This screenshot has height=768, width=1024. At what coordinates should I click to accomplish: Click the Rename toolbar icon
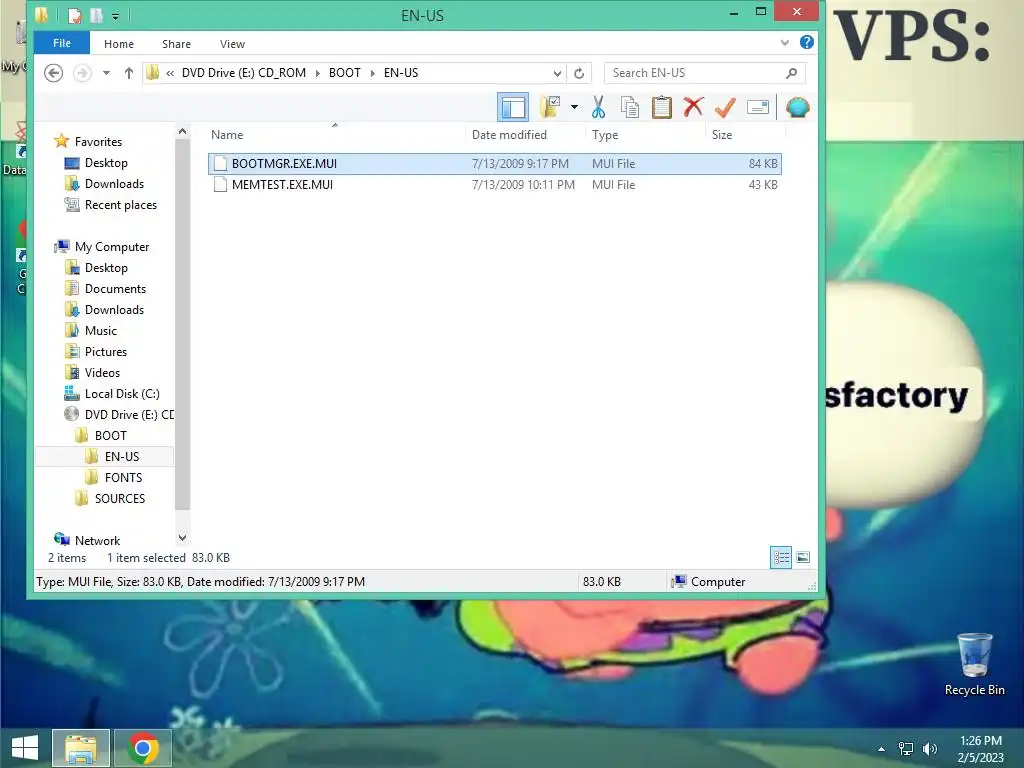click(758, 107)
